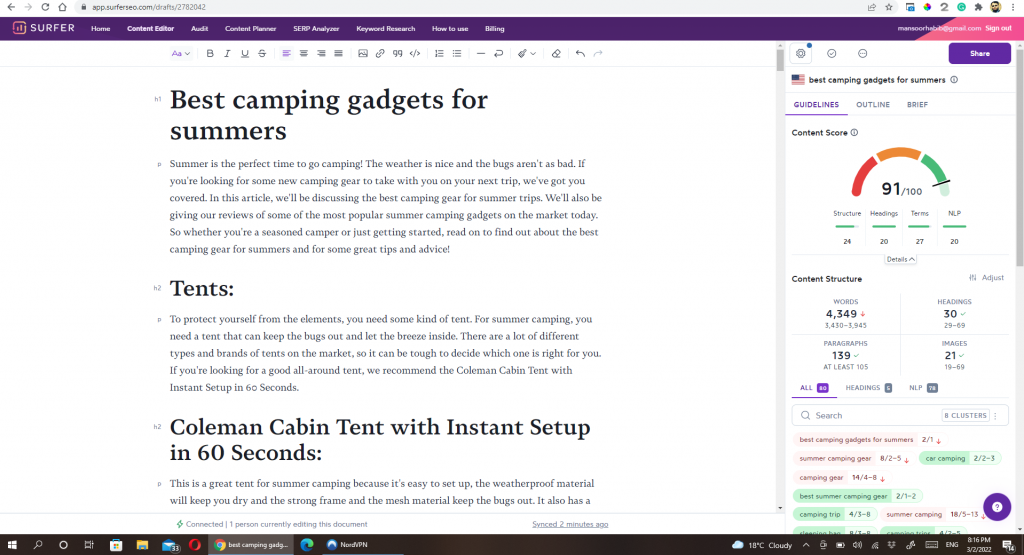Screen dimensions: 1024x555
Task: Center align the text
Action: (304, 54)
